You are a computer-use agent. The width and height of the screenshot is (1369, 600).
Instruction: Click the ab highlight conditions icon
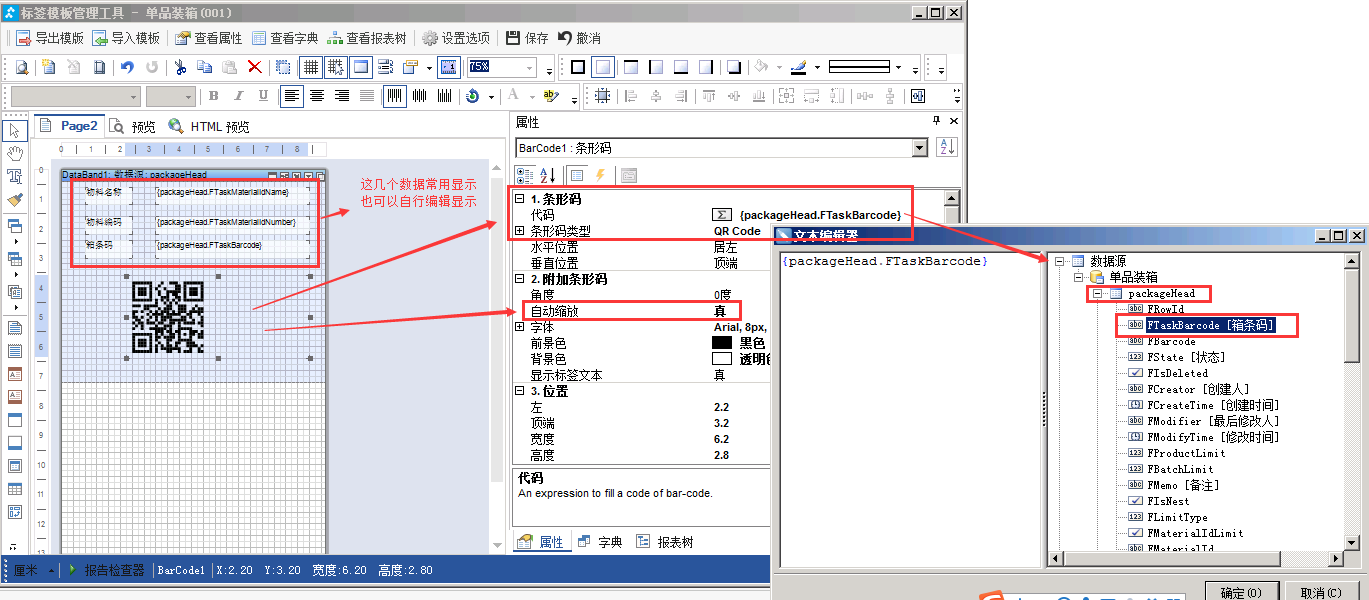pos(550,96)
